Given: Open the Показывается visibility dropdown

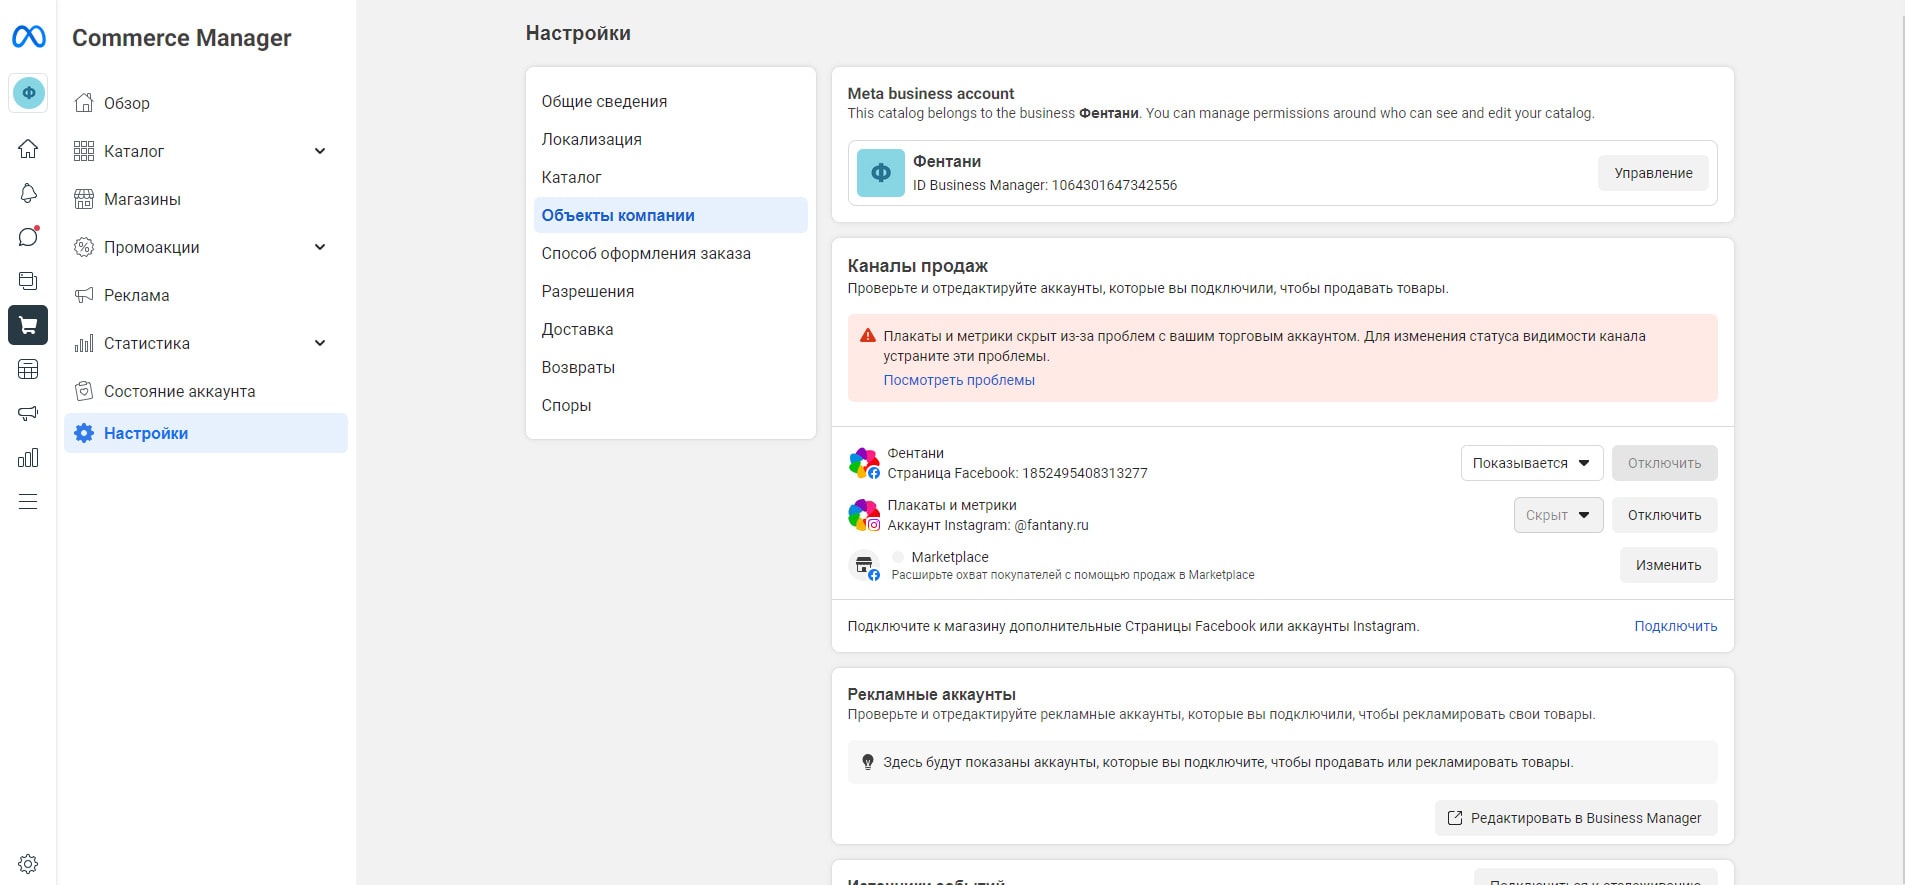Looking at the screenshot, I should click(1532, 463).
